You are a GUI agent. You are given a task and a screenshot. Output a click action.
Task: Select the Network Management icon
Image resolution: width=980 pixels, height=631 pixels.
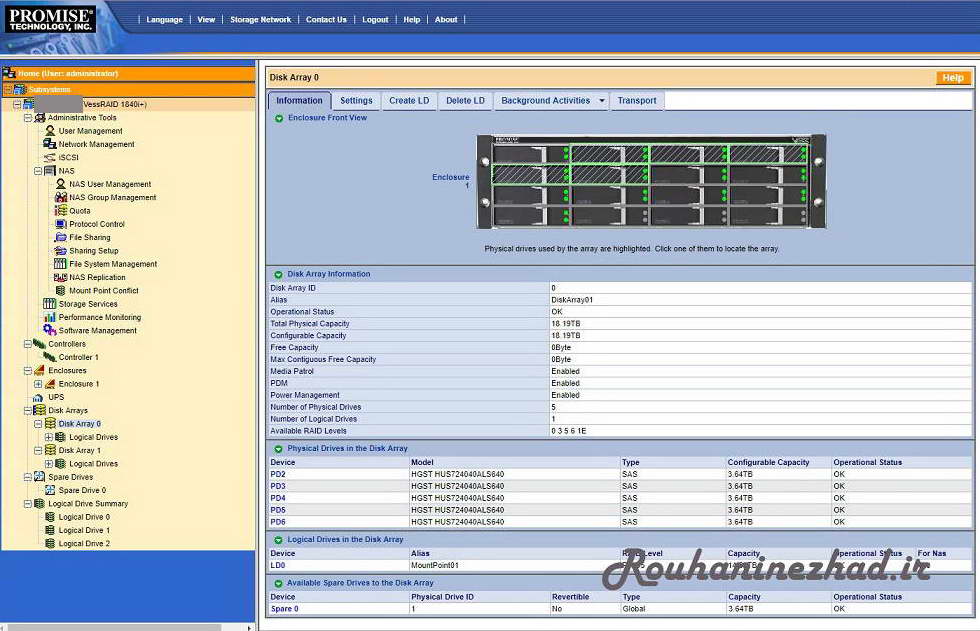pyautogui.click(x=49, y=144)
